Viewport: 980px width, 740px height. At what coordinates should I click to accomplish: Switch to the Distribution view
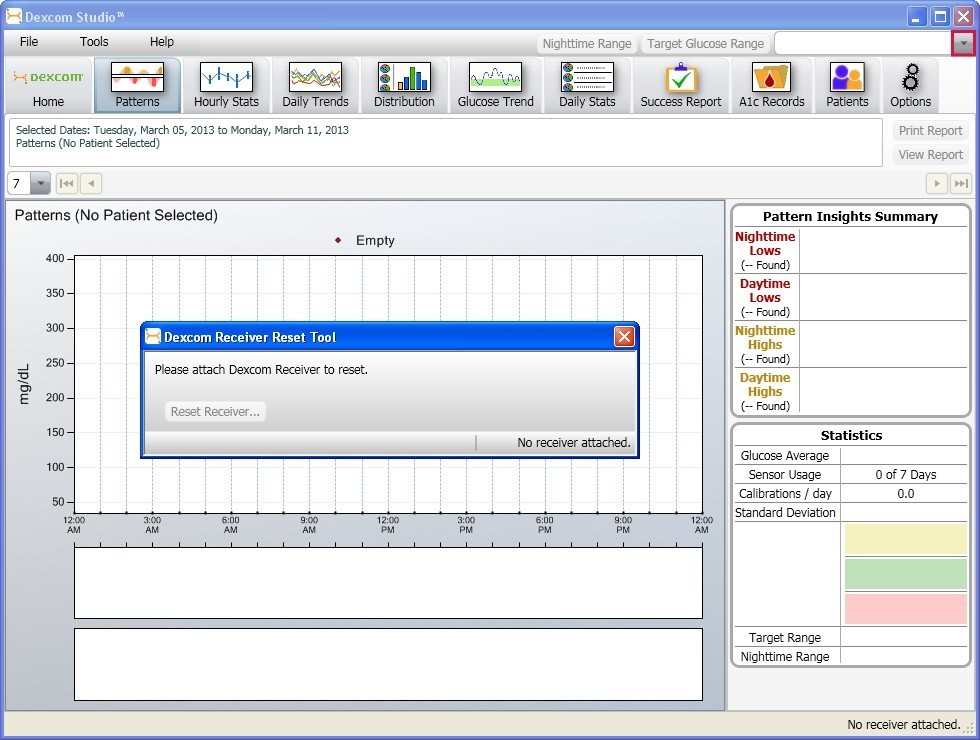pos(404,85)
